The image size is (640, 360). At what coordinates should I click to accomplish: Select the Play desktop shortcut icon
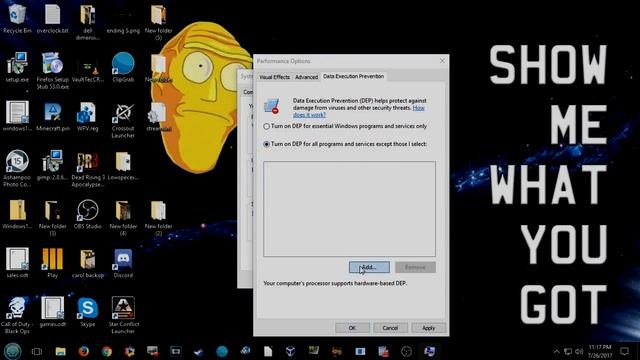[52, 263]
